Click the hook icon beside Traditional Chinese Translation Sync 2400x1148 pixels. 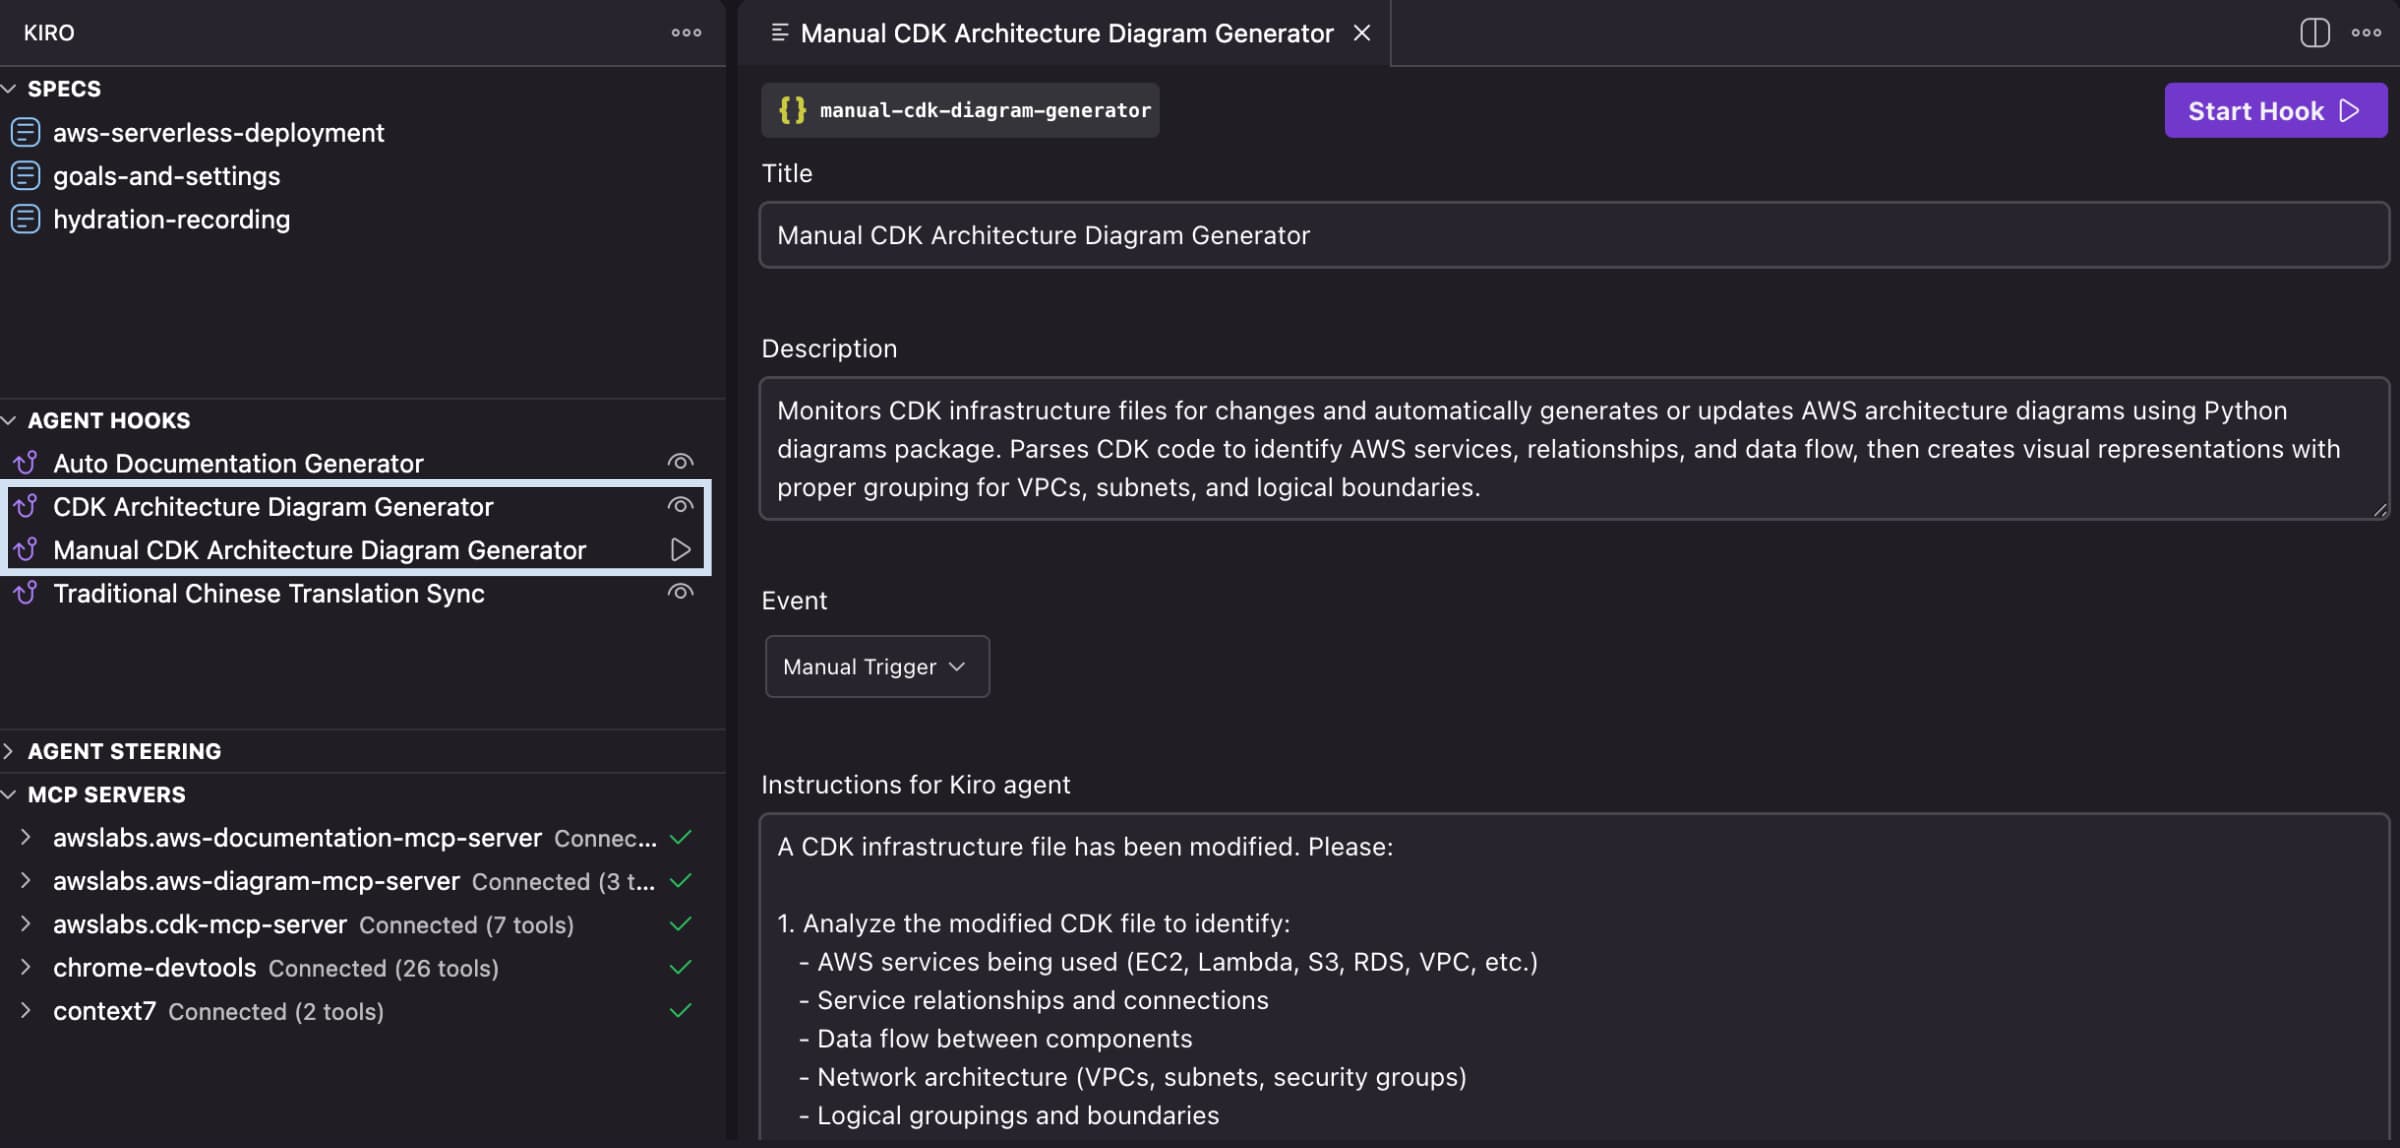pyautogui.click(x=25, y=592)
